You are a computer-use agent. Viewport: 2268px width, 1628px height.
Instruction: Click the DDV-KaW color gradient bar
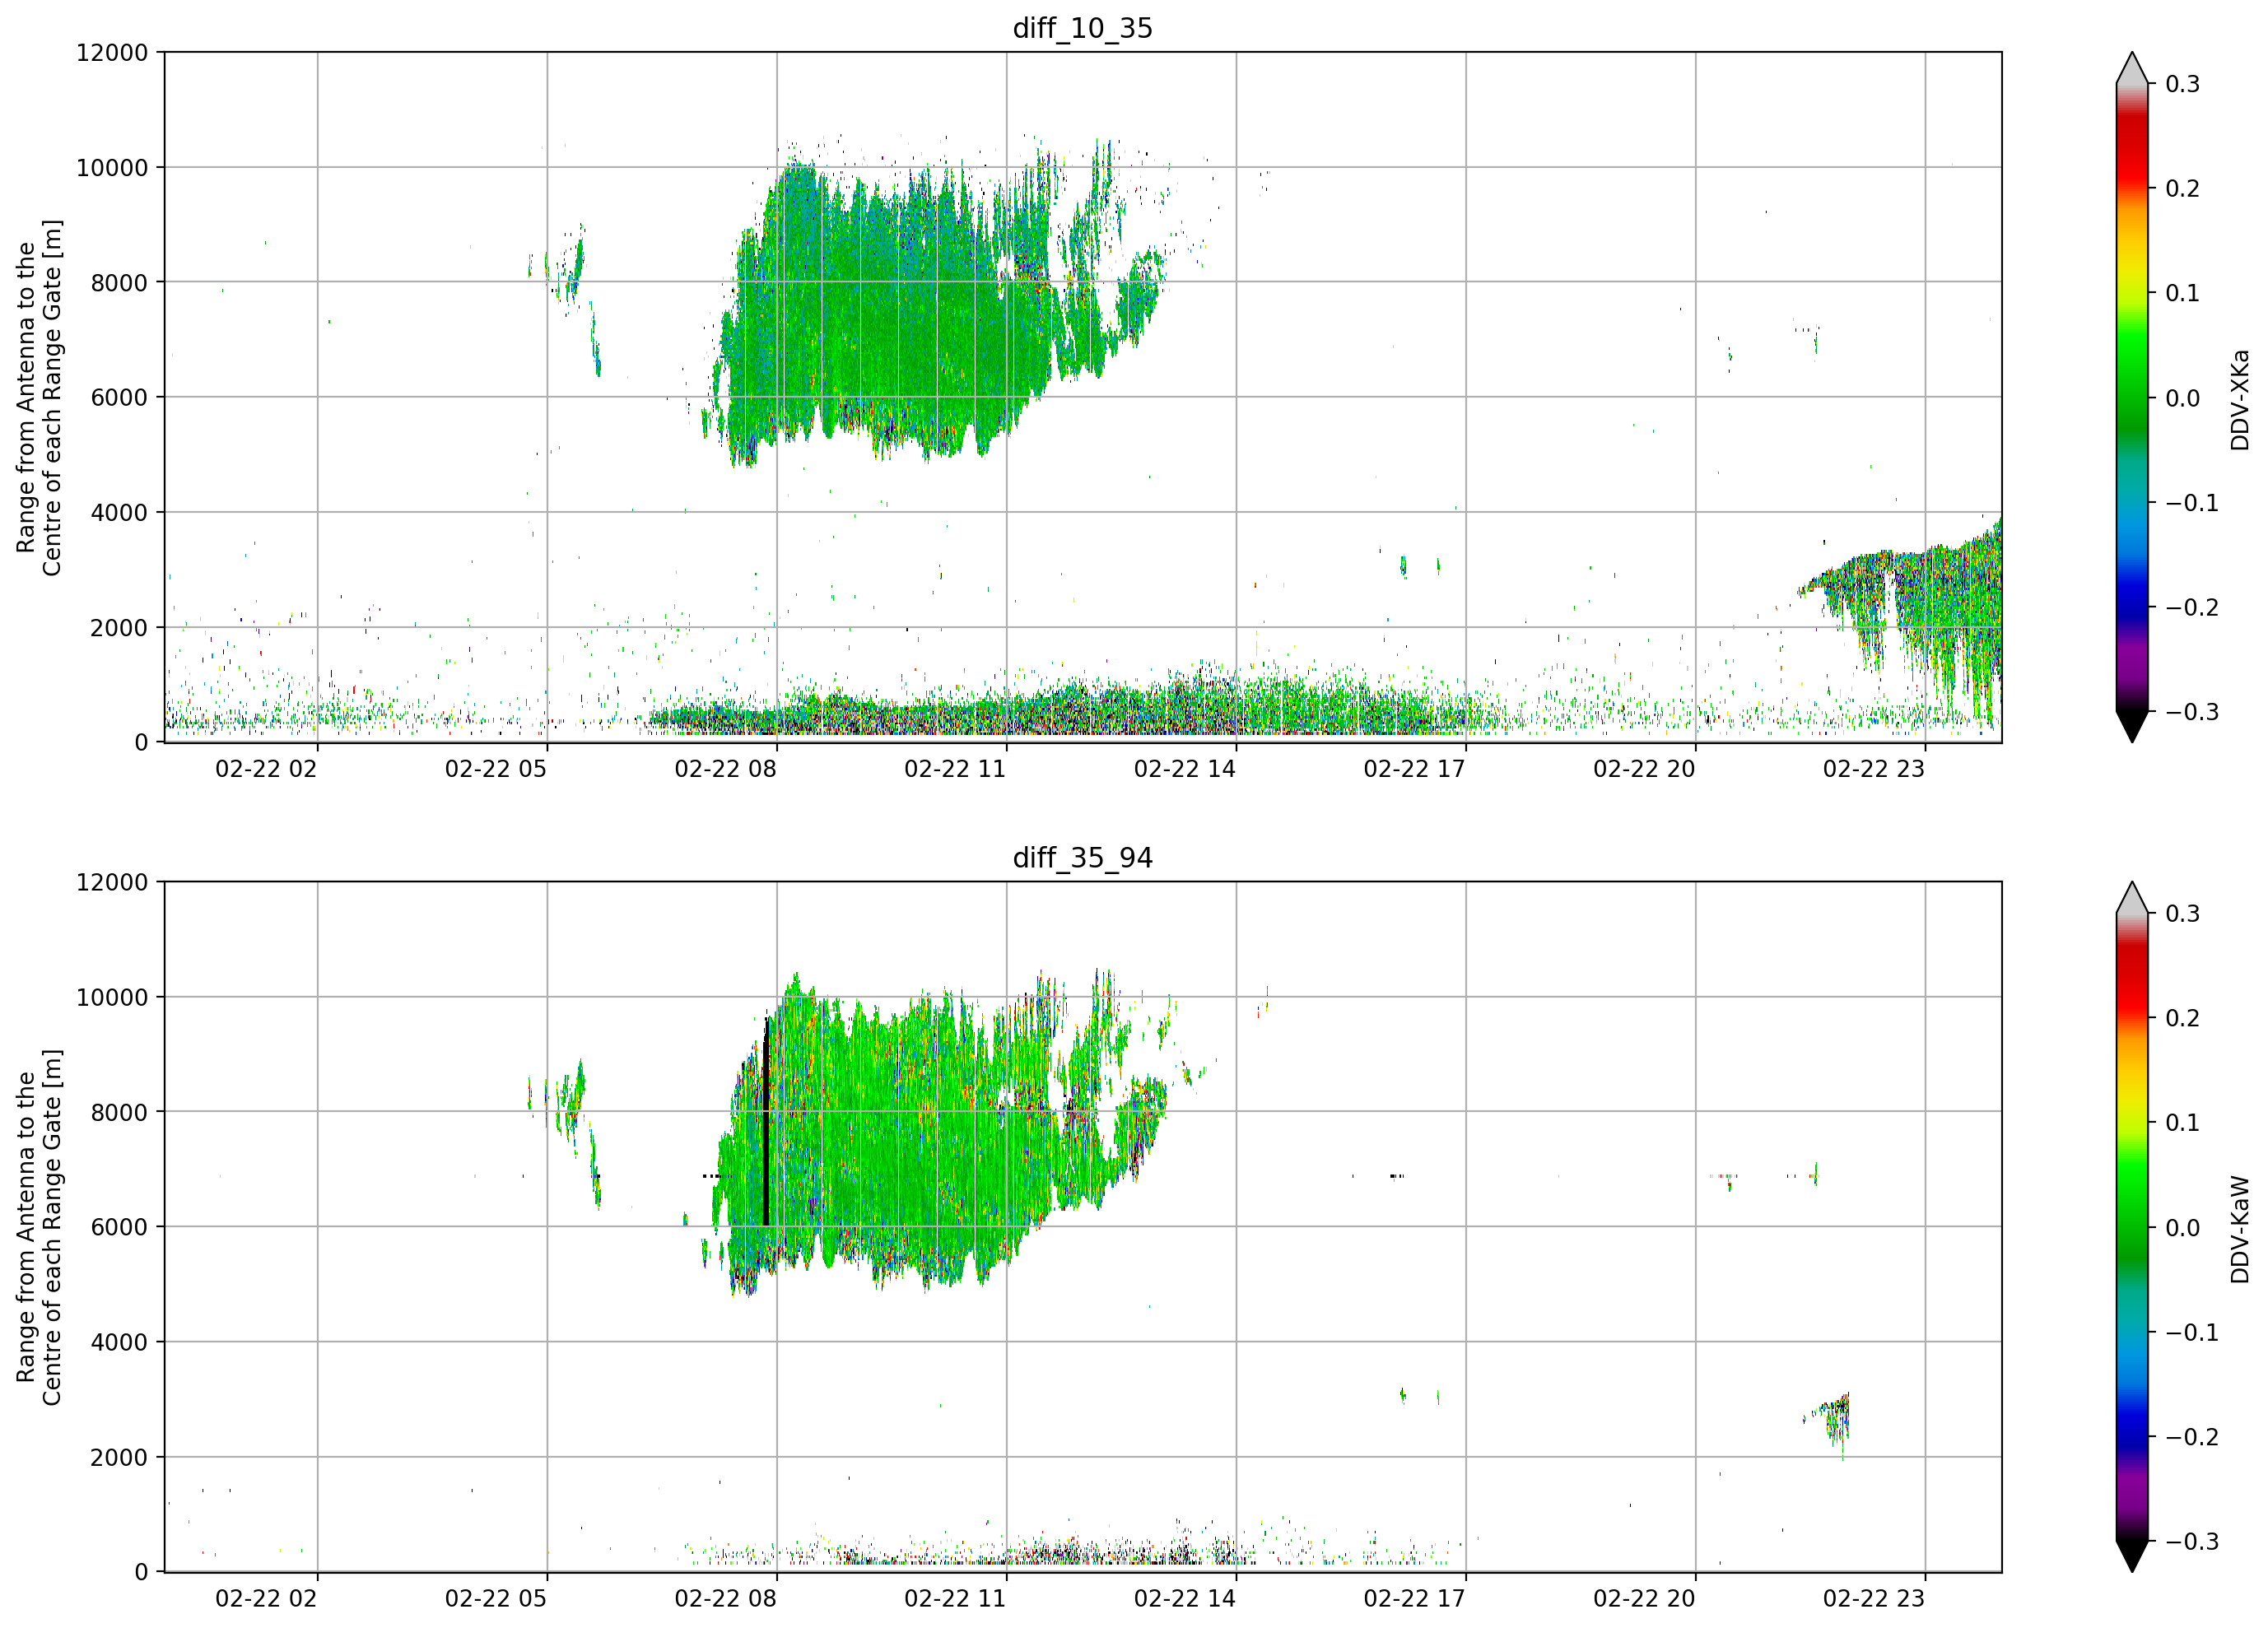pos(2132,1227)
